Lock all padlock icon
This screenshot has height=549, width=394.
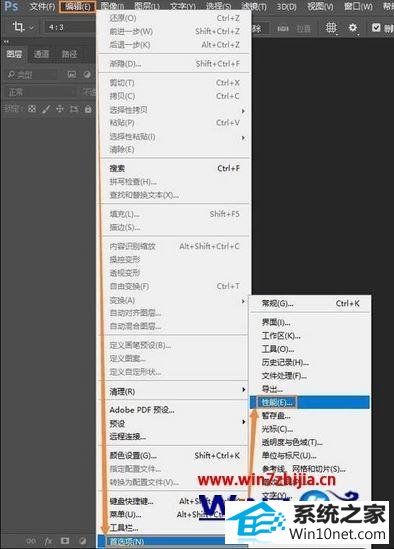[x=88, y=109]
